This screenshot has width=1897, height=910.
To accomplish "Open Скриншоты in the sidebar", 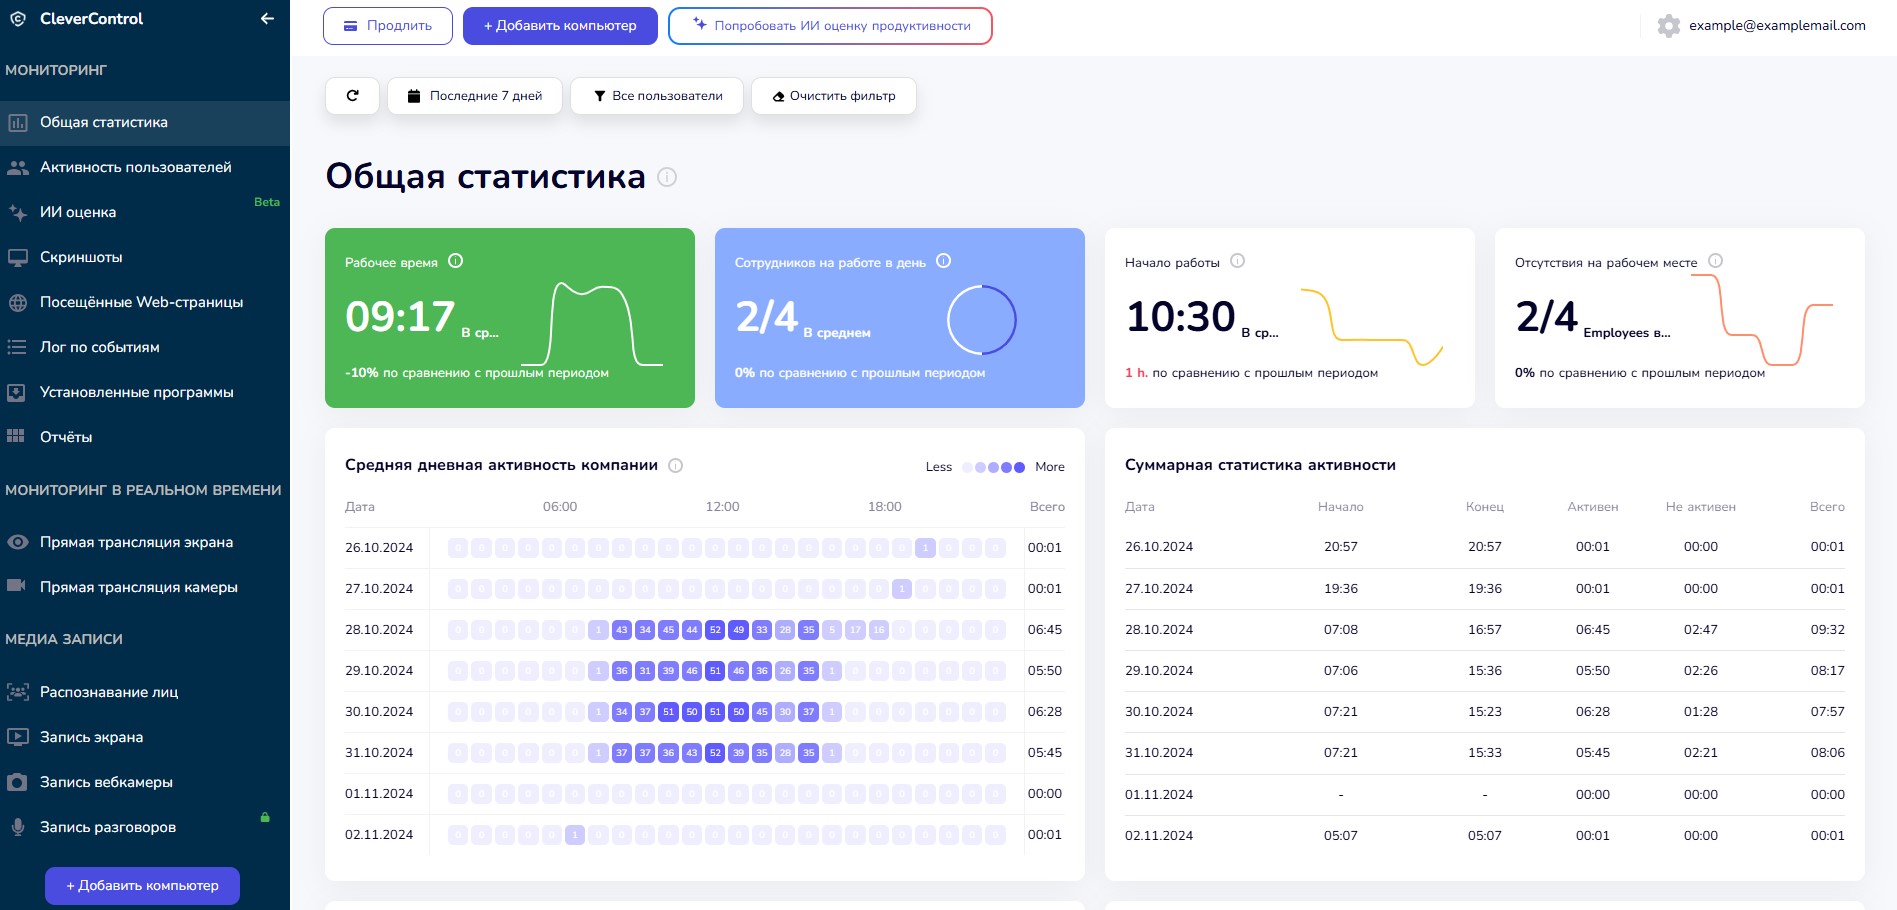I will tap(81, 257).
